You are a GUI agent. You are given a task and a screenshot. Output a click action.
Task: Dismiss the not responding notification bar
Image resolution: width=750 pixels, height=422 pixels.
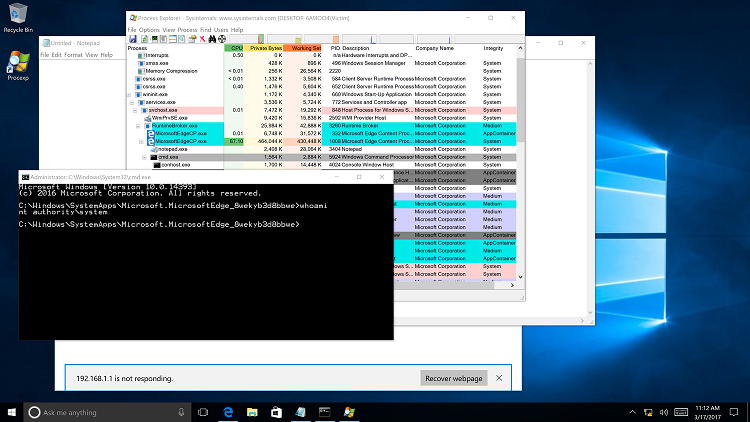click(x=499, y=378)
